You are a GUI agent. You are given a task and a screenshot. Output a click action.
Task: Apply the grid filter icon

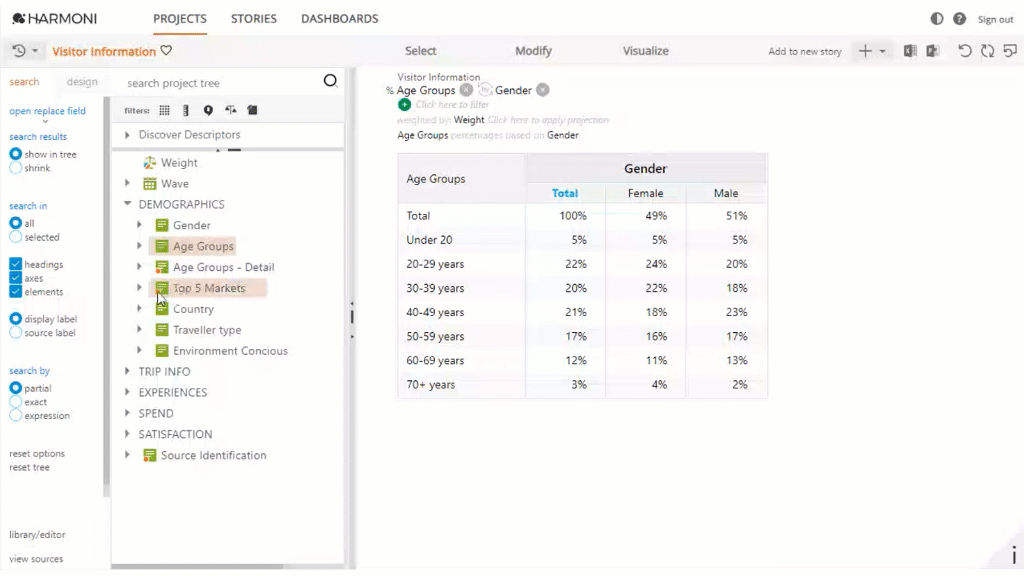click(x=165, y=110)
